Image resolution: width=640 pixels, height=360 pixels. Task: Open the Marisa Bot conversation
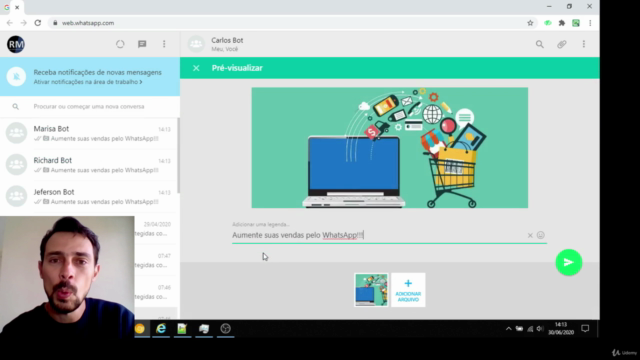click(89, 133)
